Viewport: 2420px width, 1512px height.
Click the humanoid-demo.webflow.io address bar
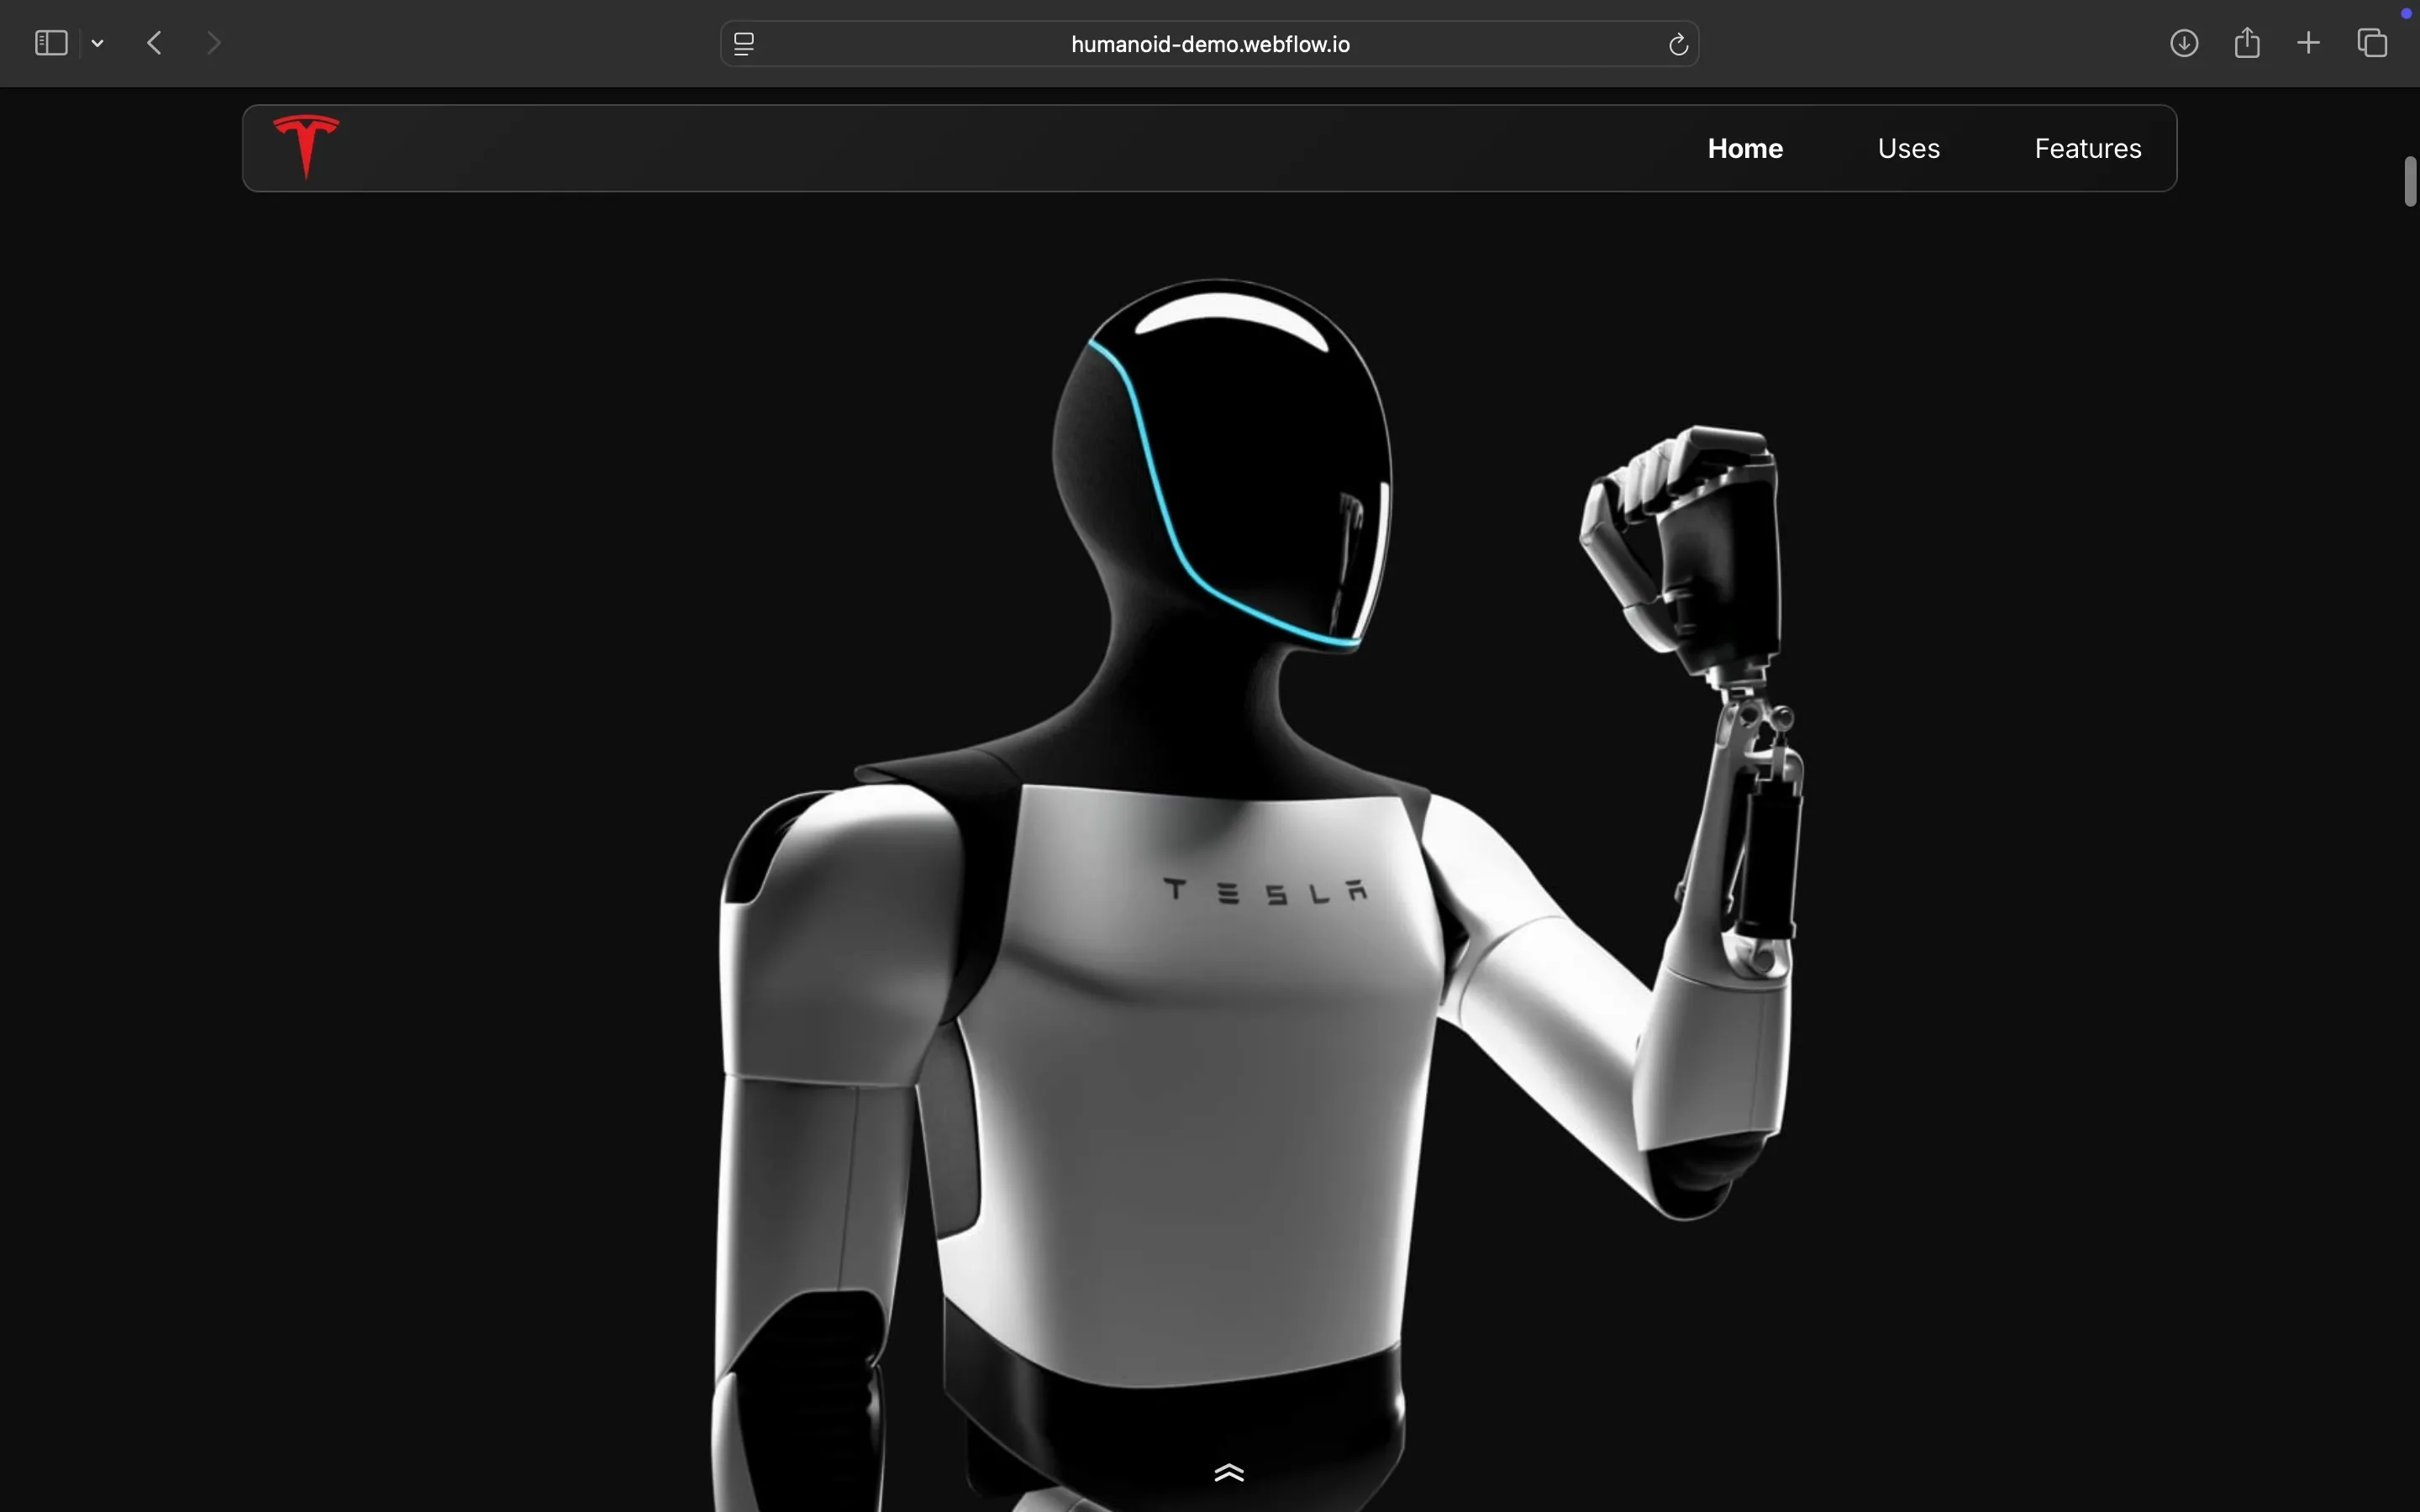pyautogui.click(x=1210, y=44)
